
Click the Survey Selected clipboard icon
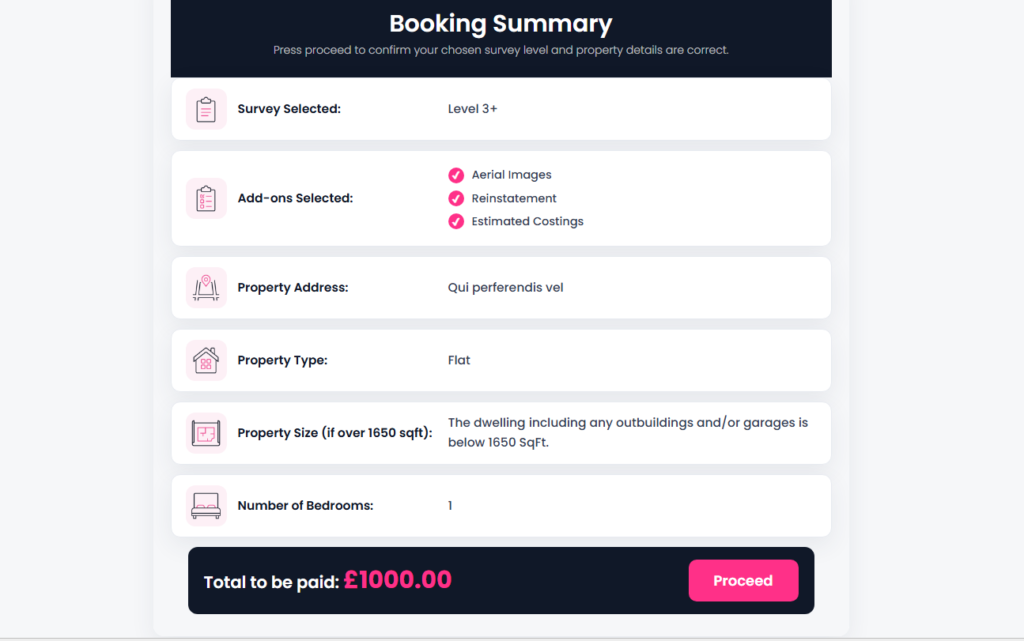(x=206, y=109)
